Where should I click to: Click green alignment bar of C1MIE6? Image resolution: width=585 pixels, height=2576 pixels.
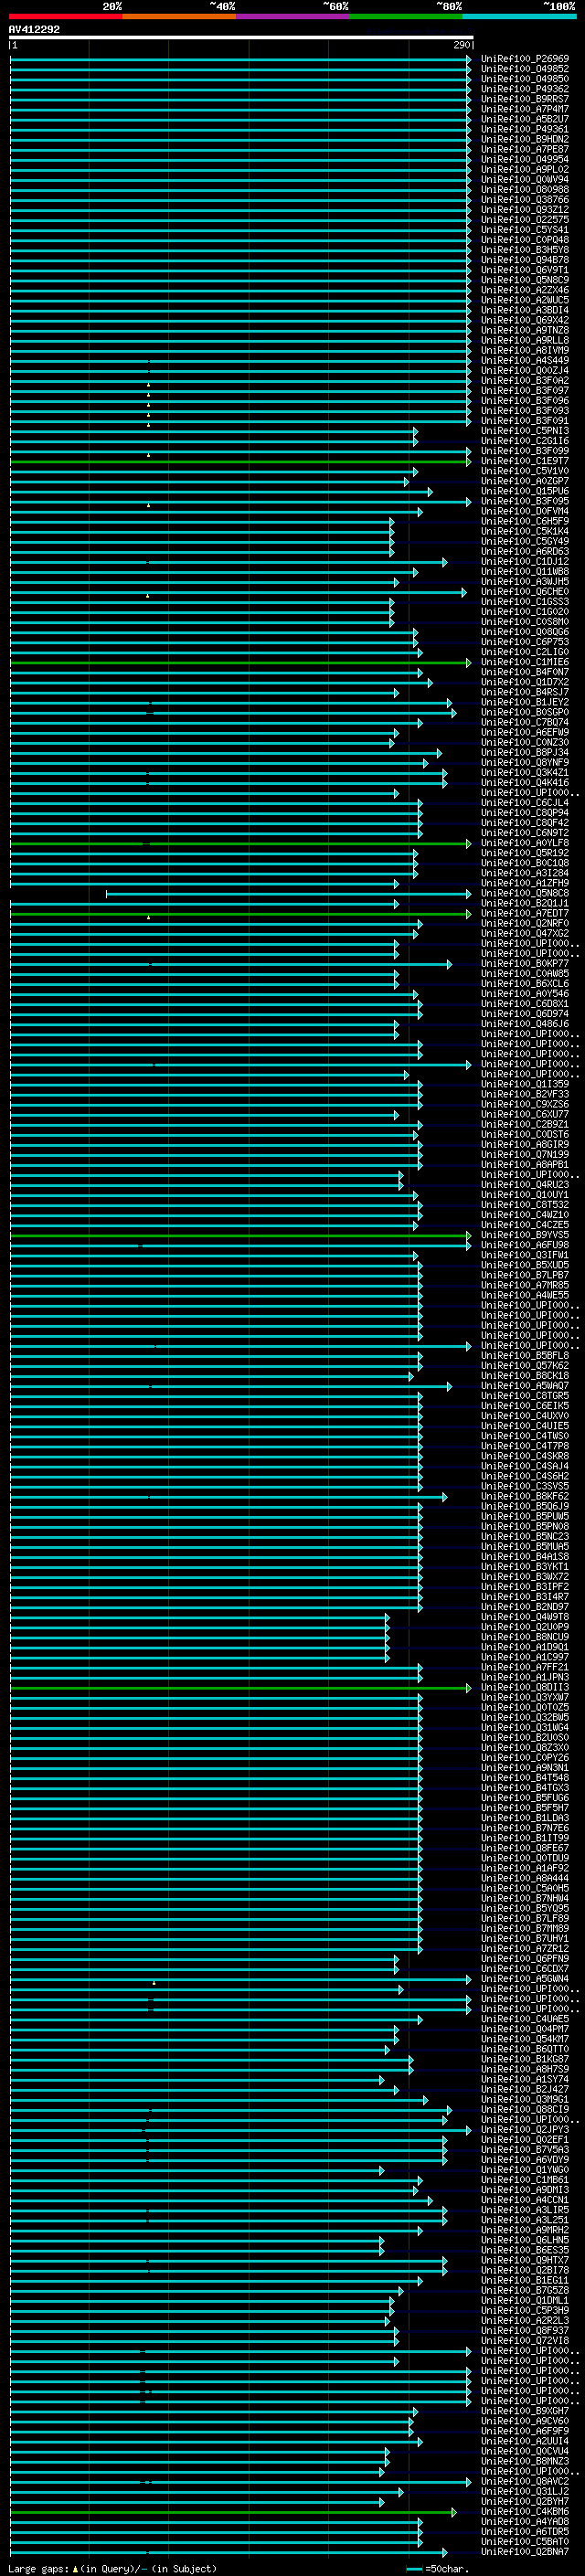pos(240,663)
